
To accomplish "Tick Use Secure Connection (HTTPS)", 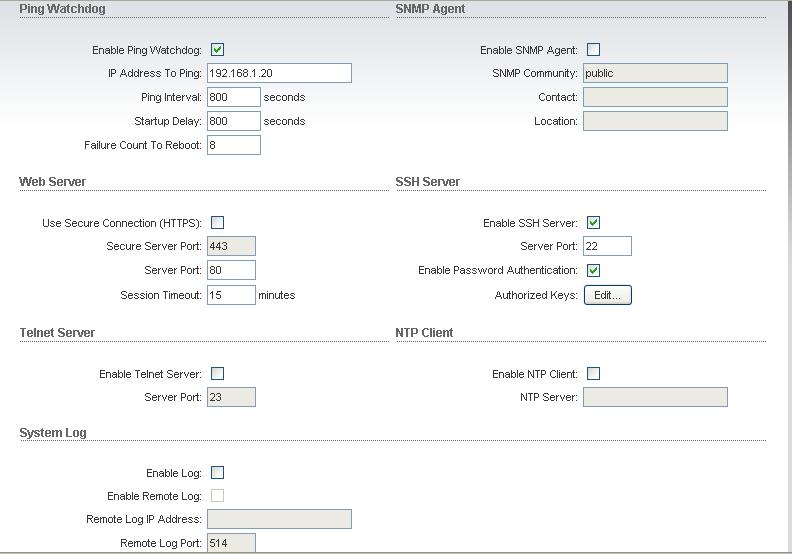I will pyautogui.click(x=217, y=223).
